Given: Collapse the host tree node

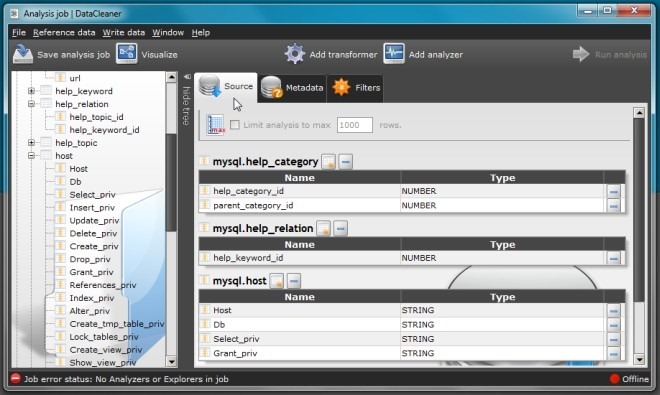Looking at the screenshot, I should pos(31,155).
